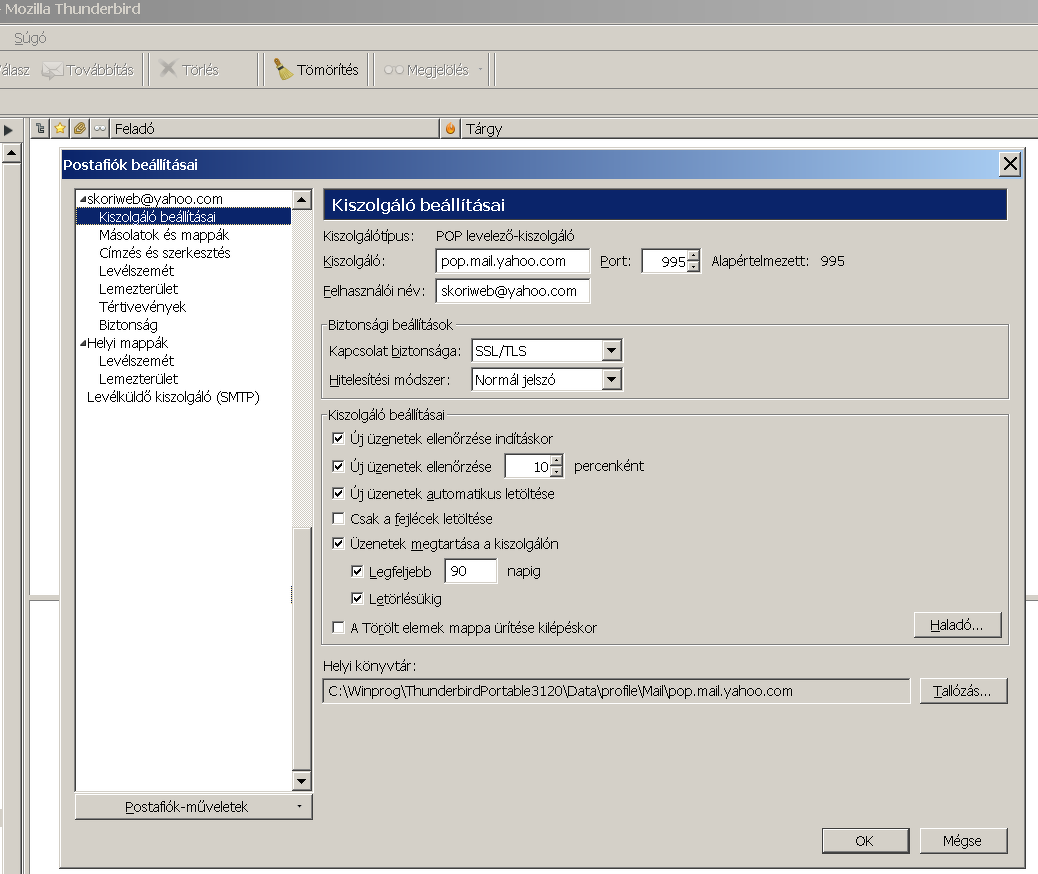This screenshot has height=874, width=1038.
Task: Toggle Új üzenetek automatikus letöltése checkbox
Action: tap(338, 493)
